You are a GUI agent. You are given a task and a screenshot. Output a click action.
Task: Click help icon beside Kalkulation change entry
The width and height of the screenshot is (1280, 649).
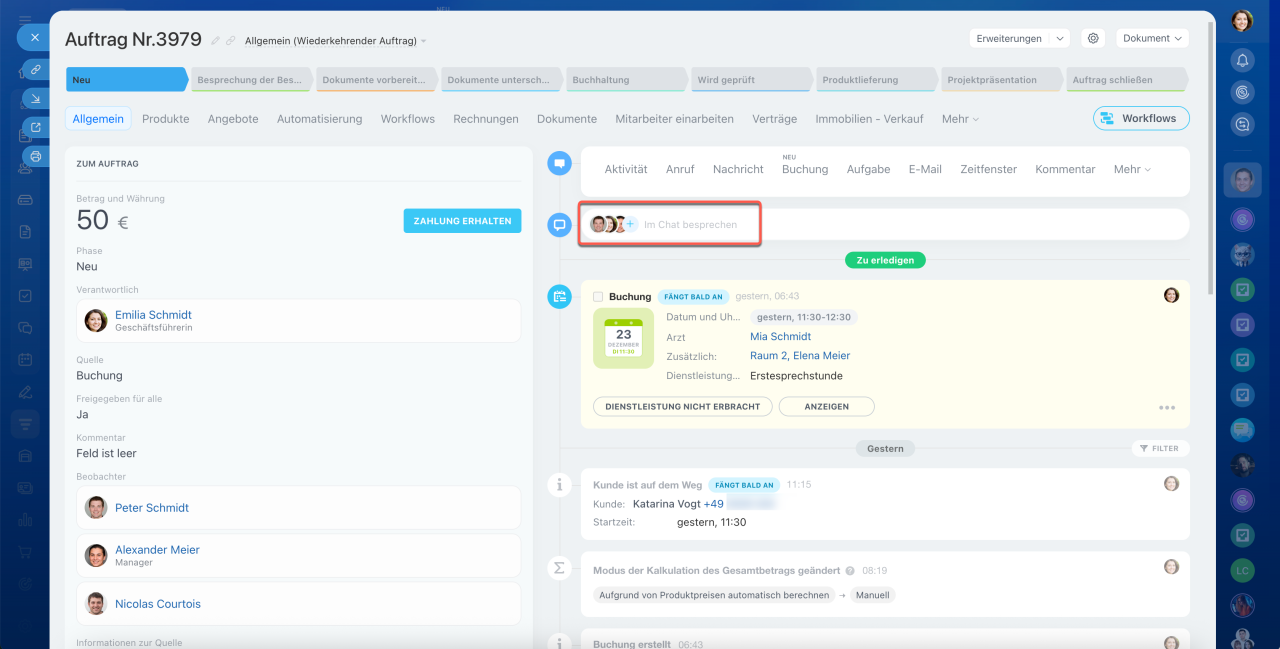point(850,571)
